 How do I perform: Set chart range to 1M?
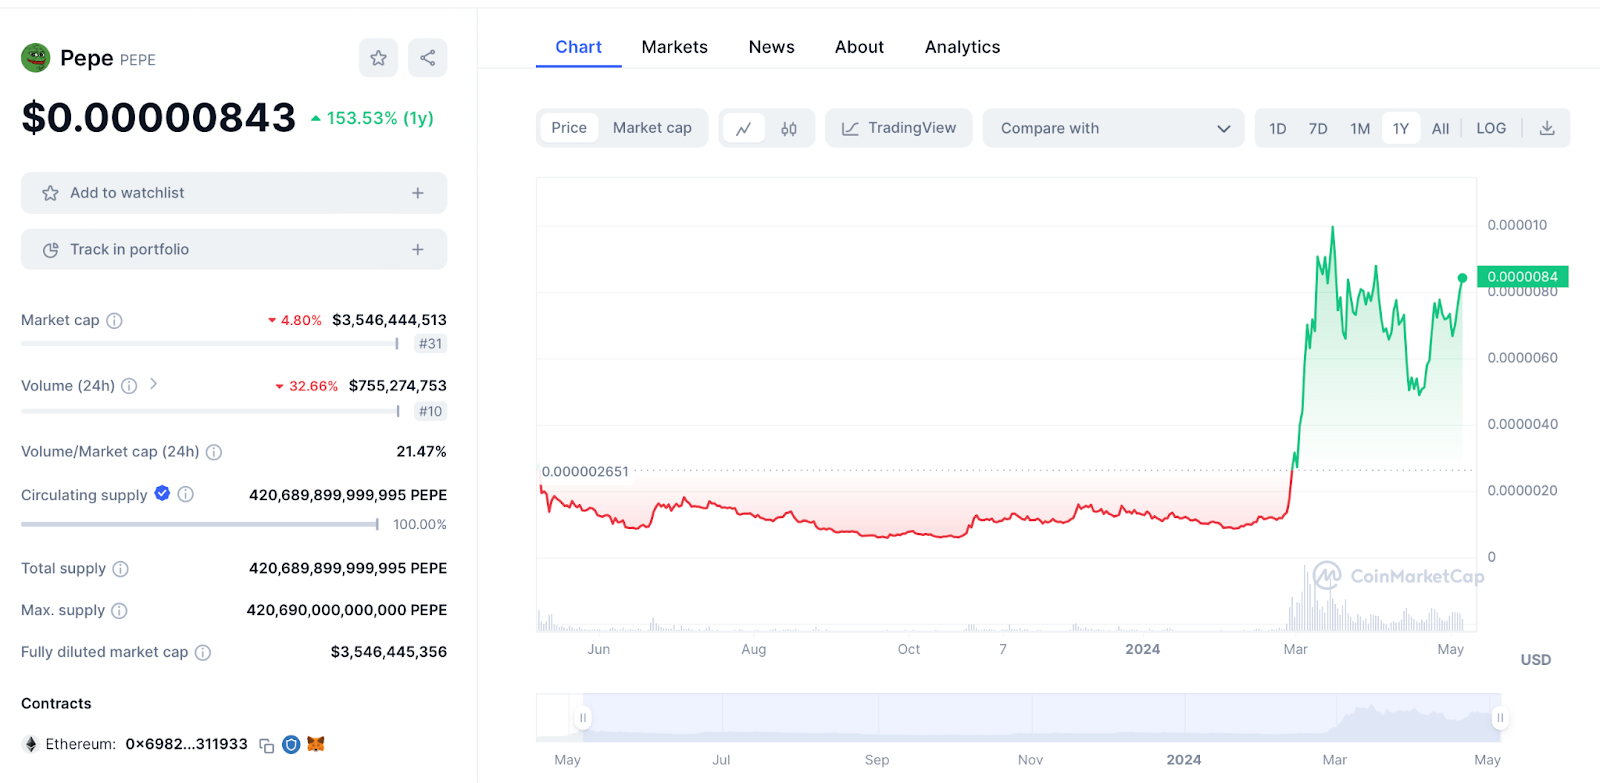coord(1360,128)
